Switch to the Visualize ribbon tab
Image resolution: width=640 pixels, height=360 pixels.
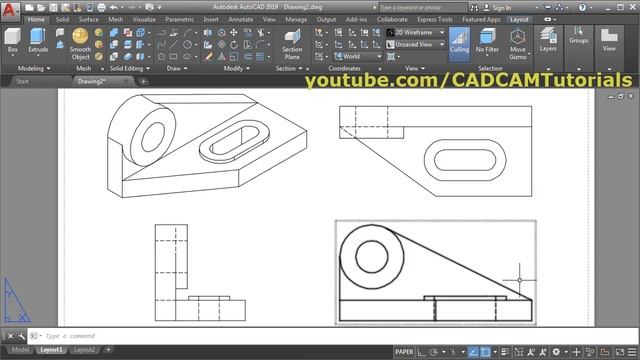144,19
